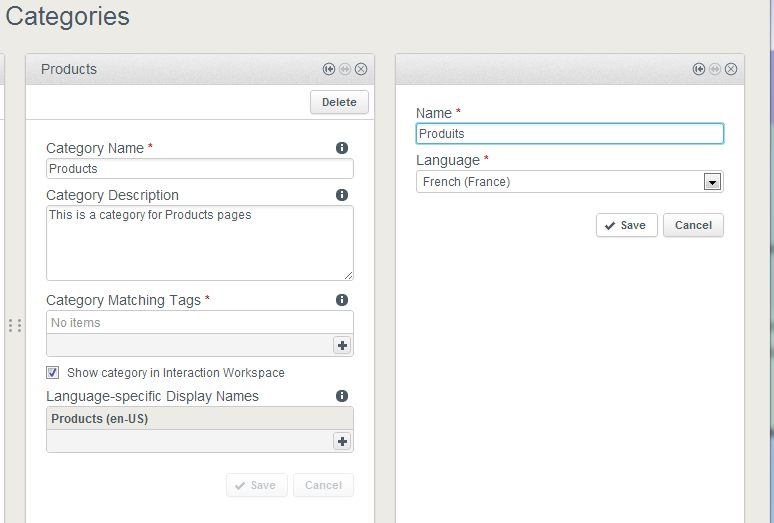Open the Language dropdown arrow
The height and width of the screenshot is (523, 774).
712,182
